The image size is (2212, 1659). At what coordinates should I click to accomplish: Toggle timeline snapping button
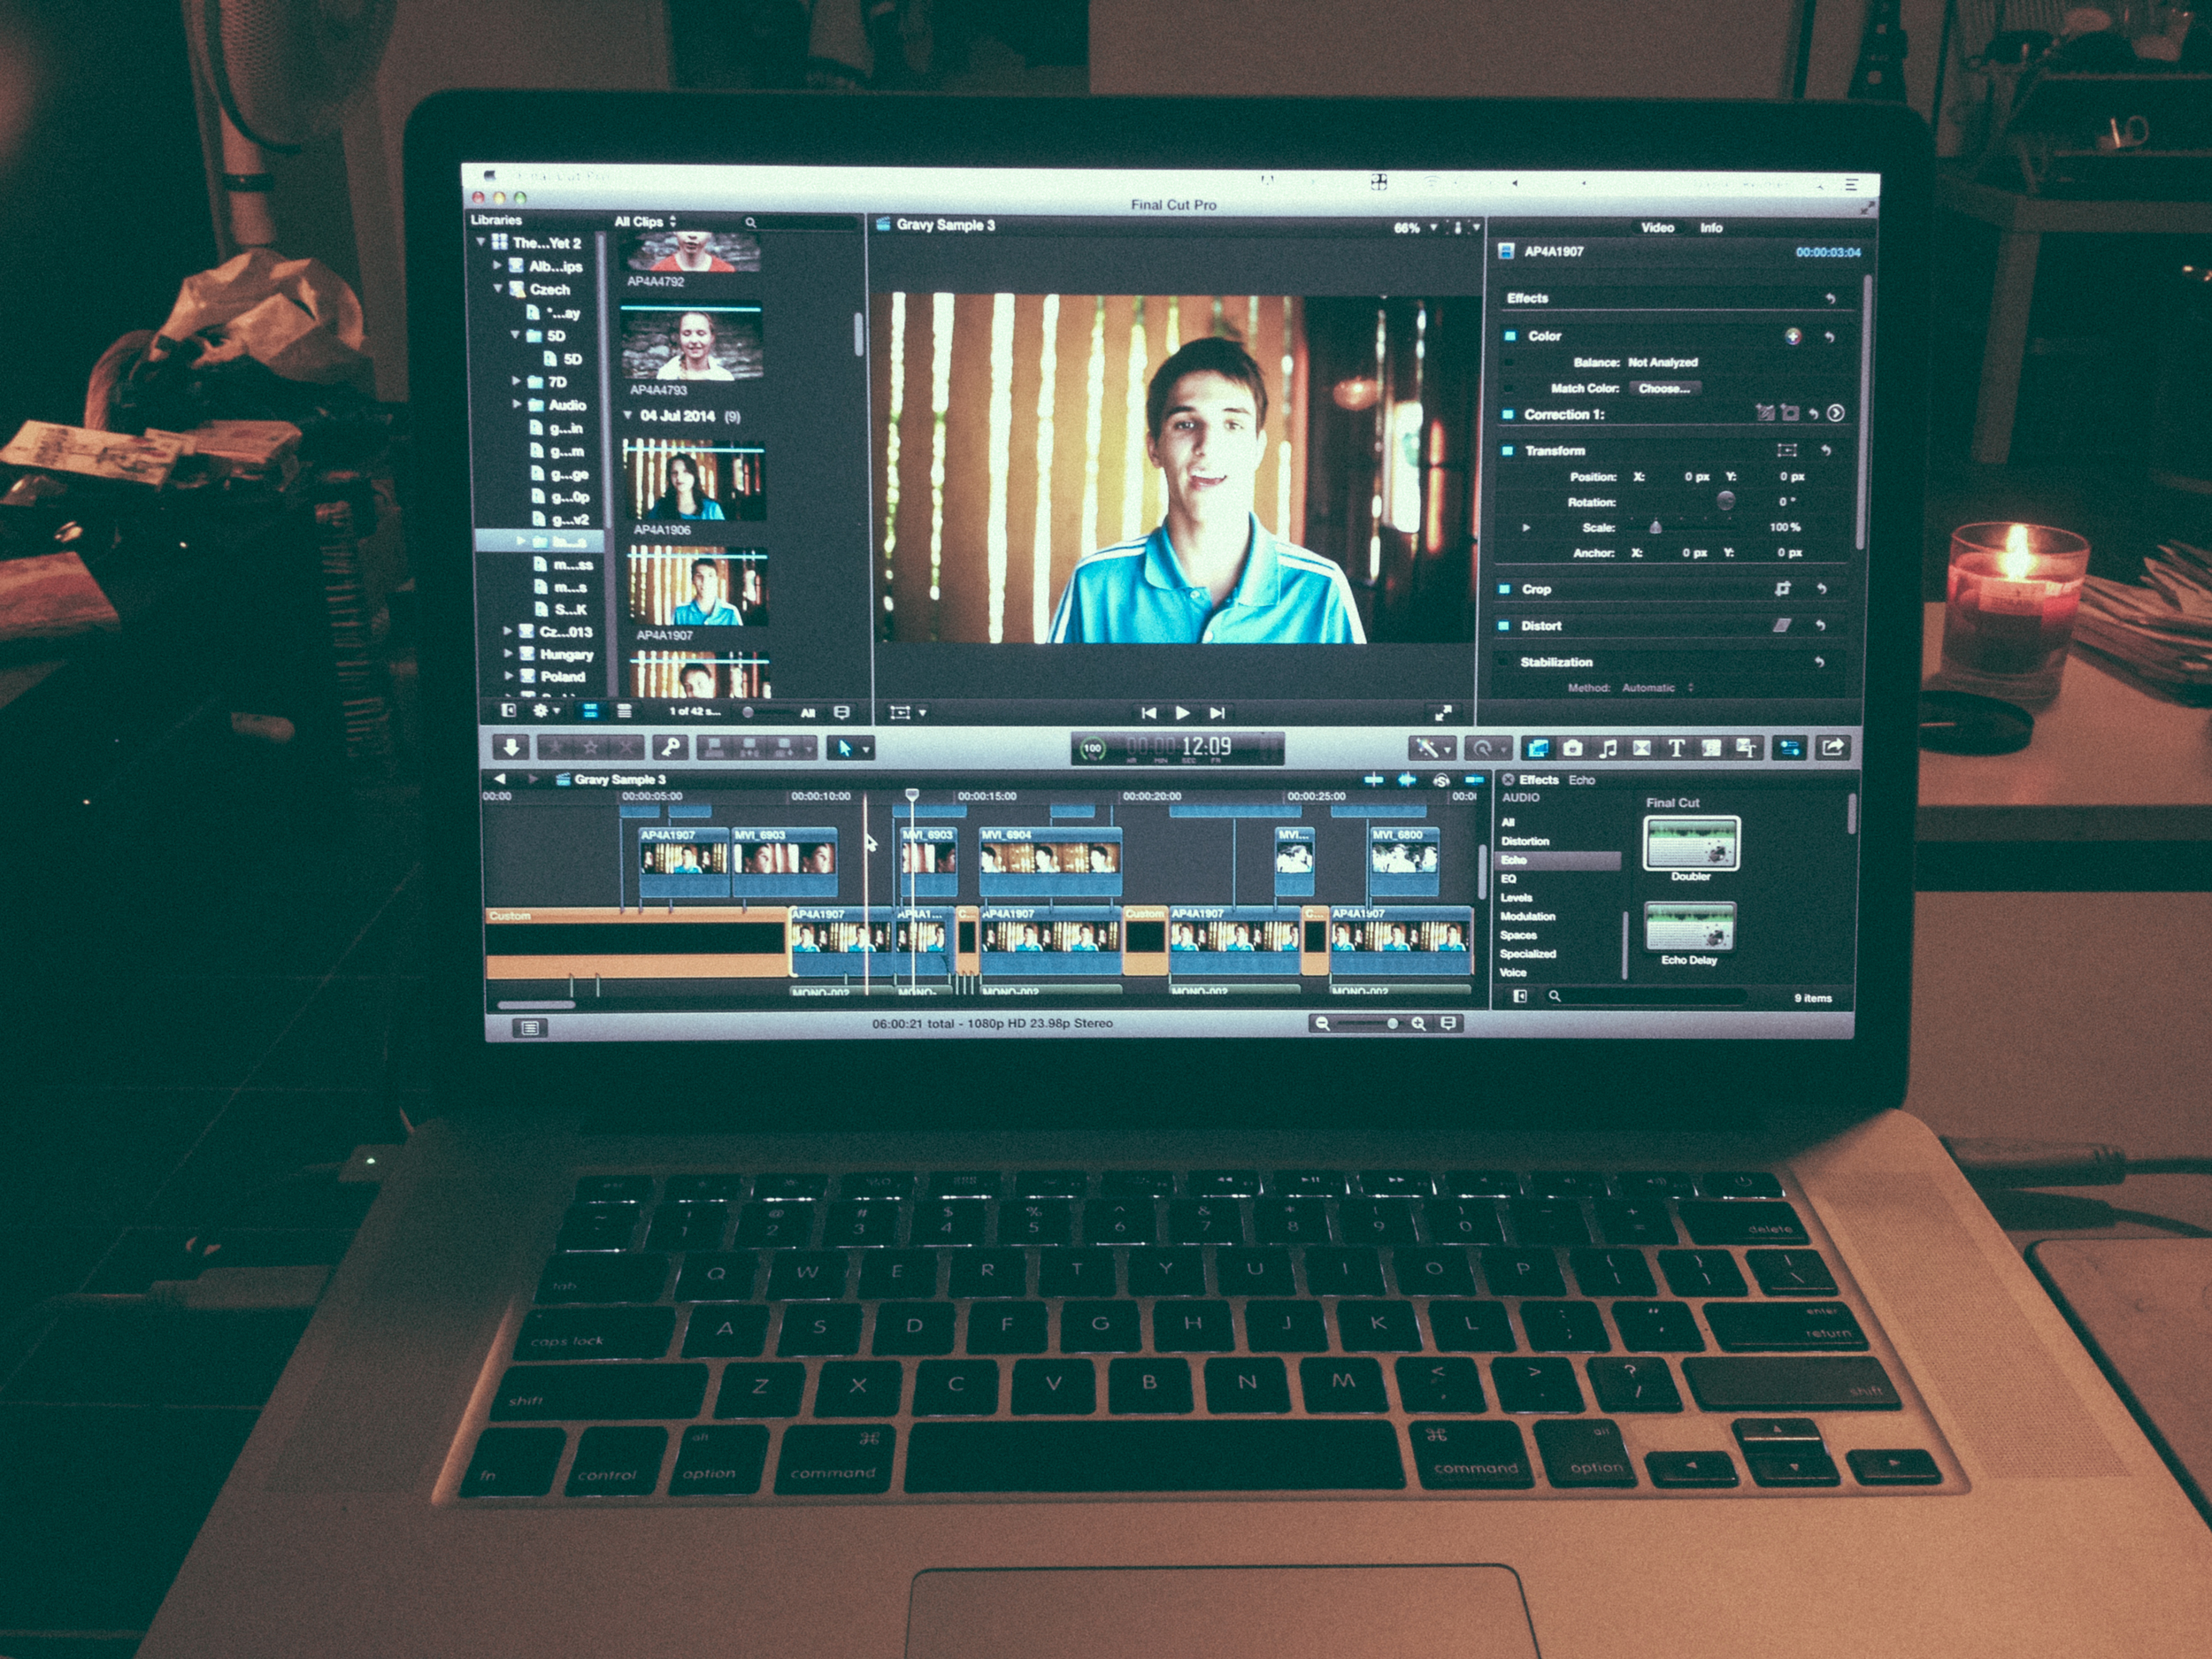[x=1474, y=779]
